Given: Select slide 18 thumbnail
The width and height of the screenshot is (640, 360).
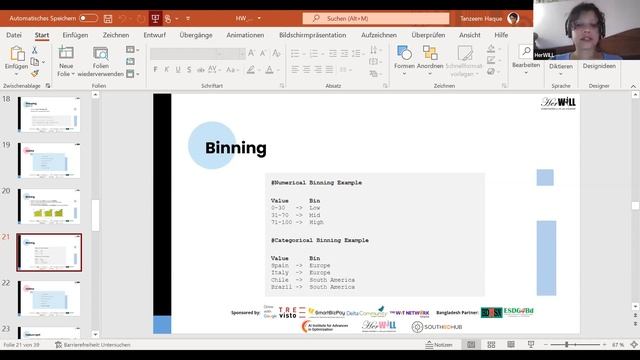Looking at the screenshot, I should point(49,114).
